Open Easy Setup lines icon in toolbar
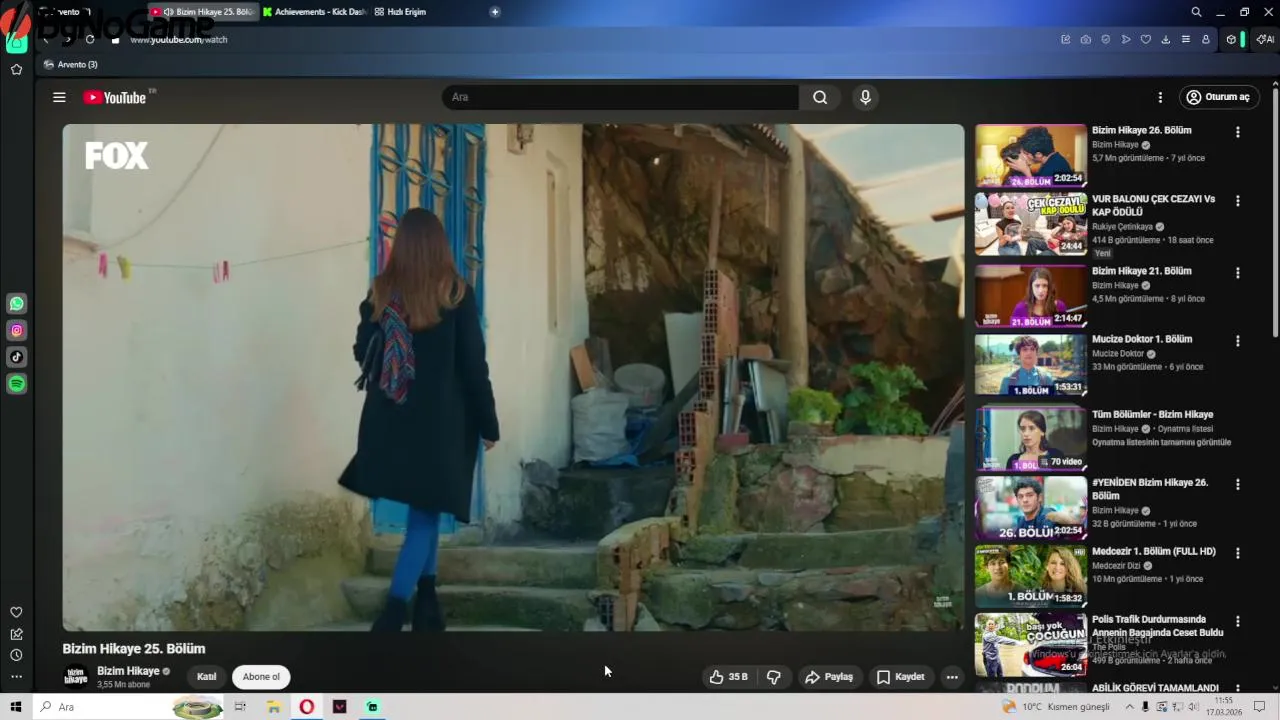This screenshot has height=720, width=1280. (1186, 39)
